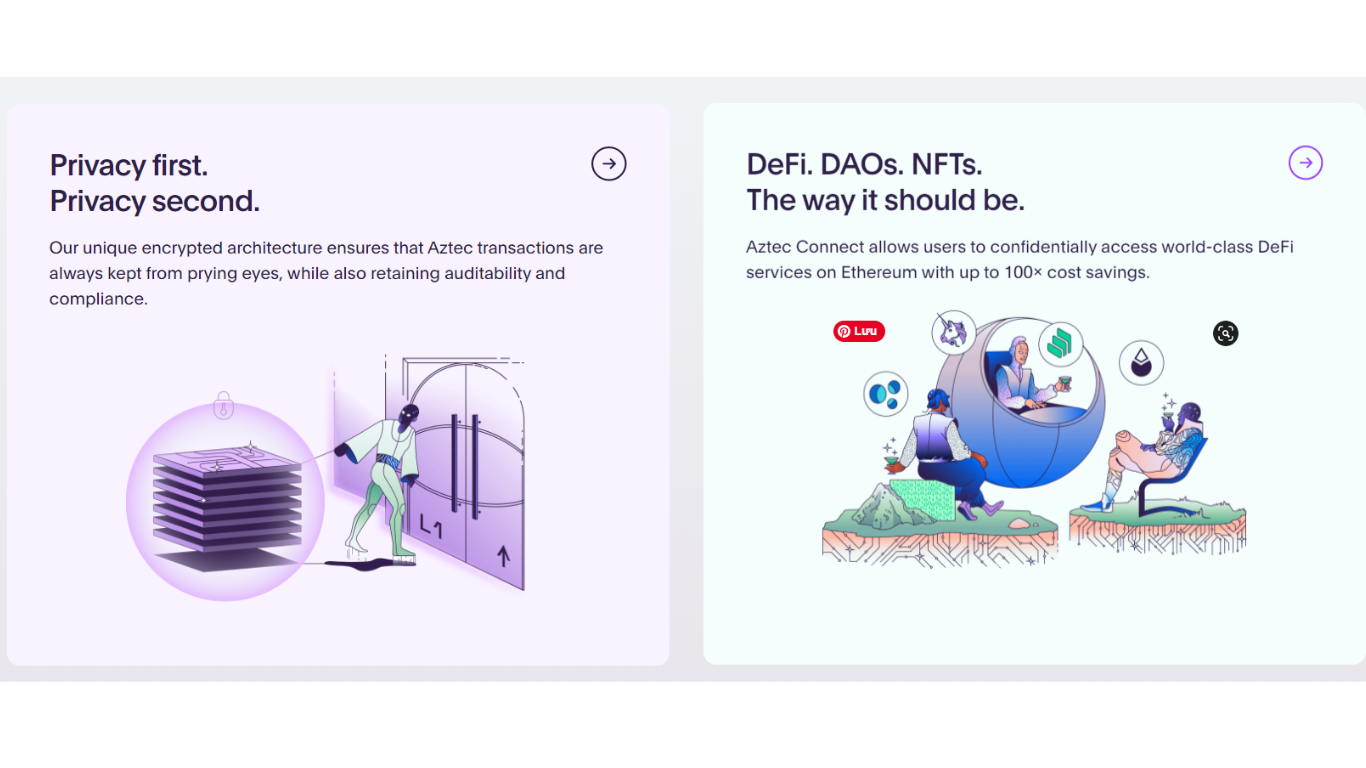Click the stacked layers sphere illustration
The image size is (1366, 768).
point(225,502)
